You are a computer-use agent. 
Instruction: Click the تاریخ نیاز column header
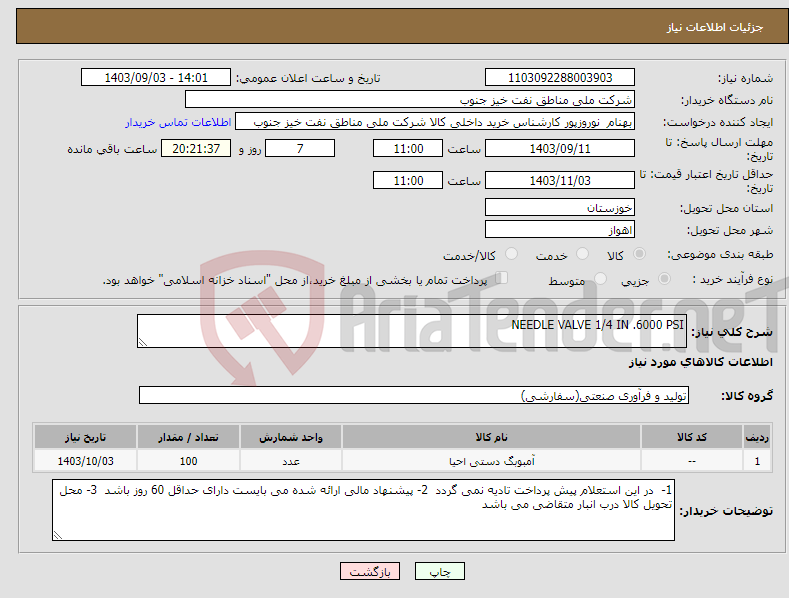pyautogui.click(x=86, y=437)
